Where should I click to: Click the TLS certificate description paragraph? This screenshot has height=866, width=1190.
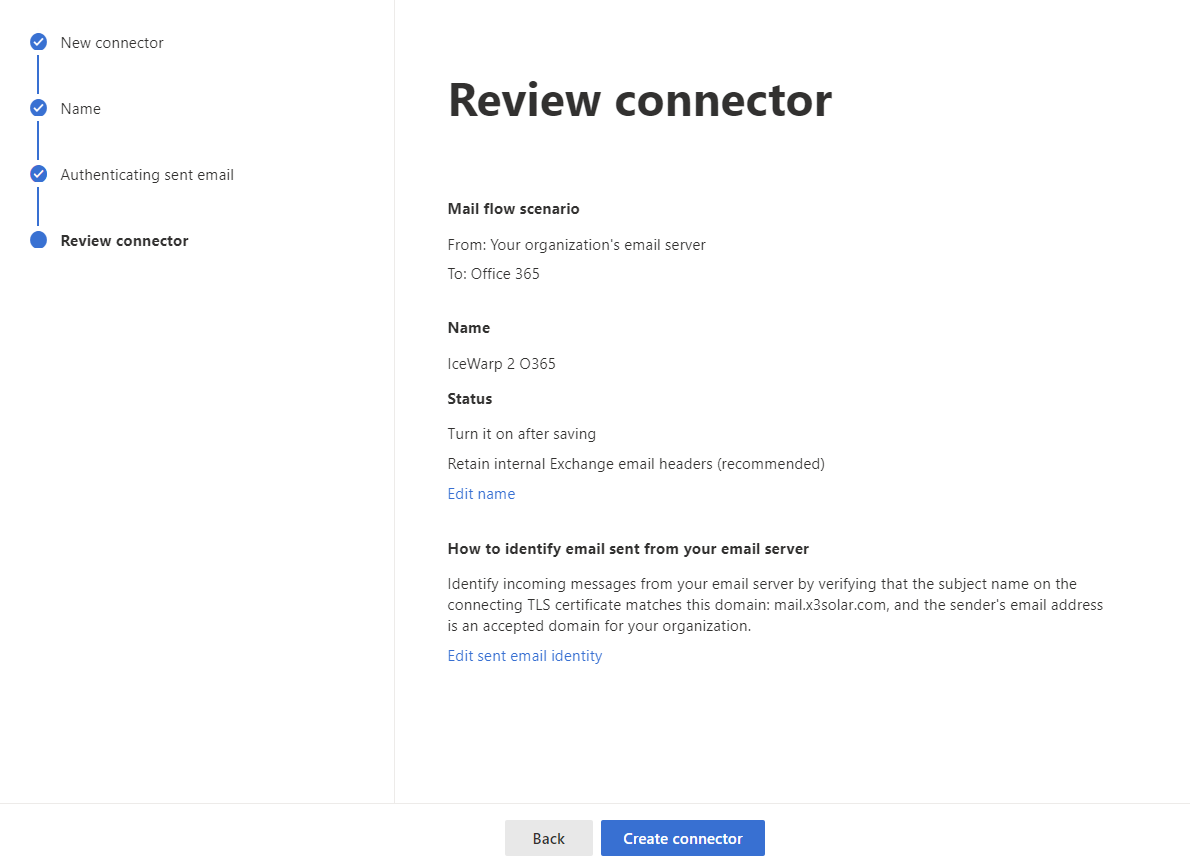pos(775,605)
